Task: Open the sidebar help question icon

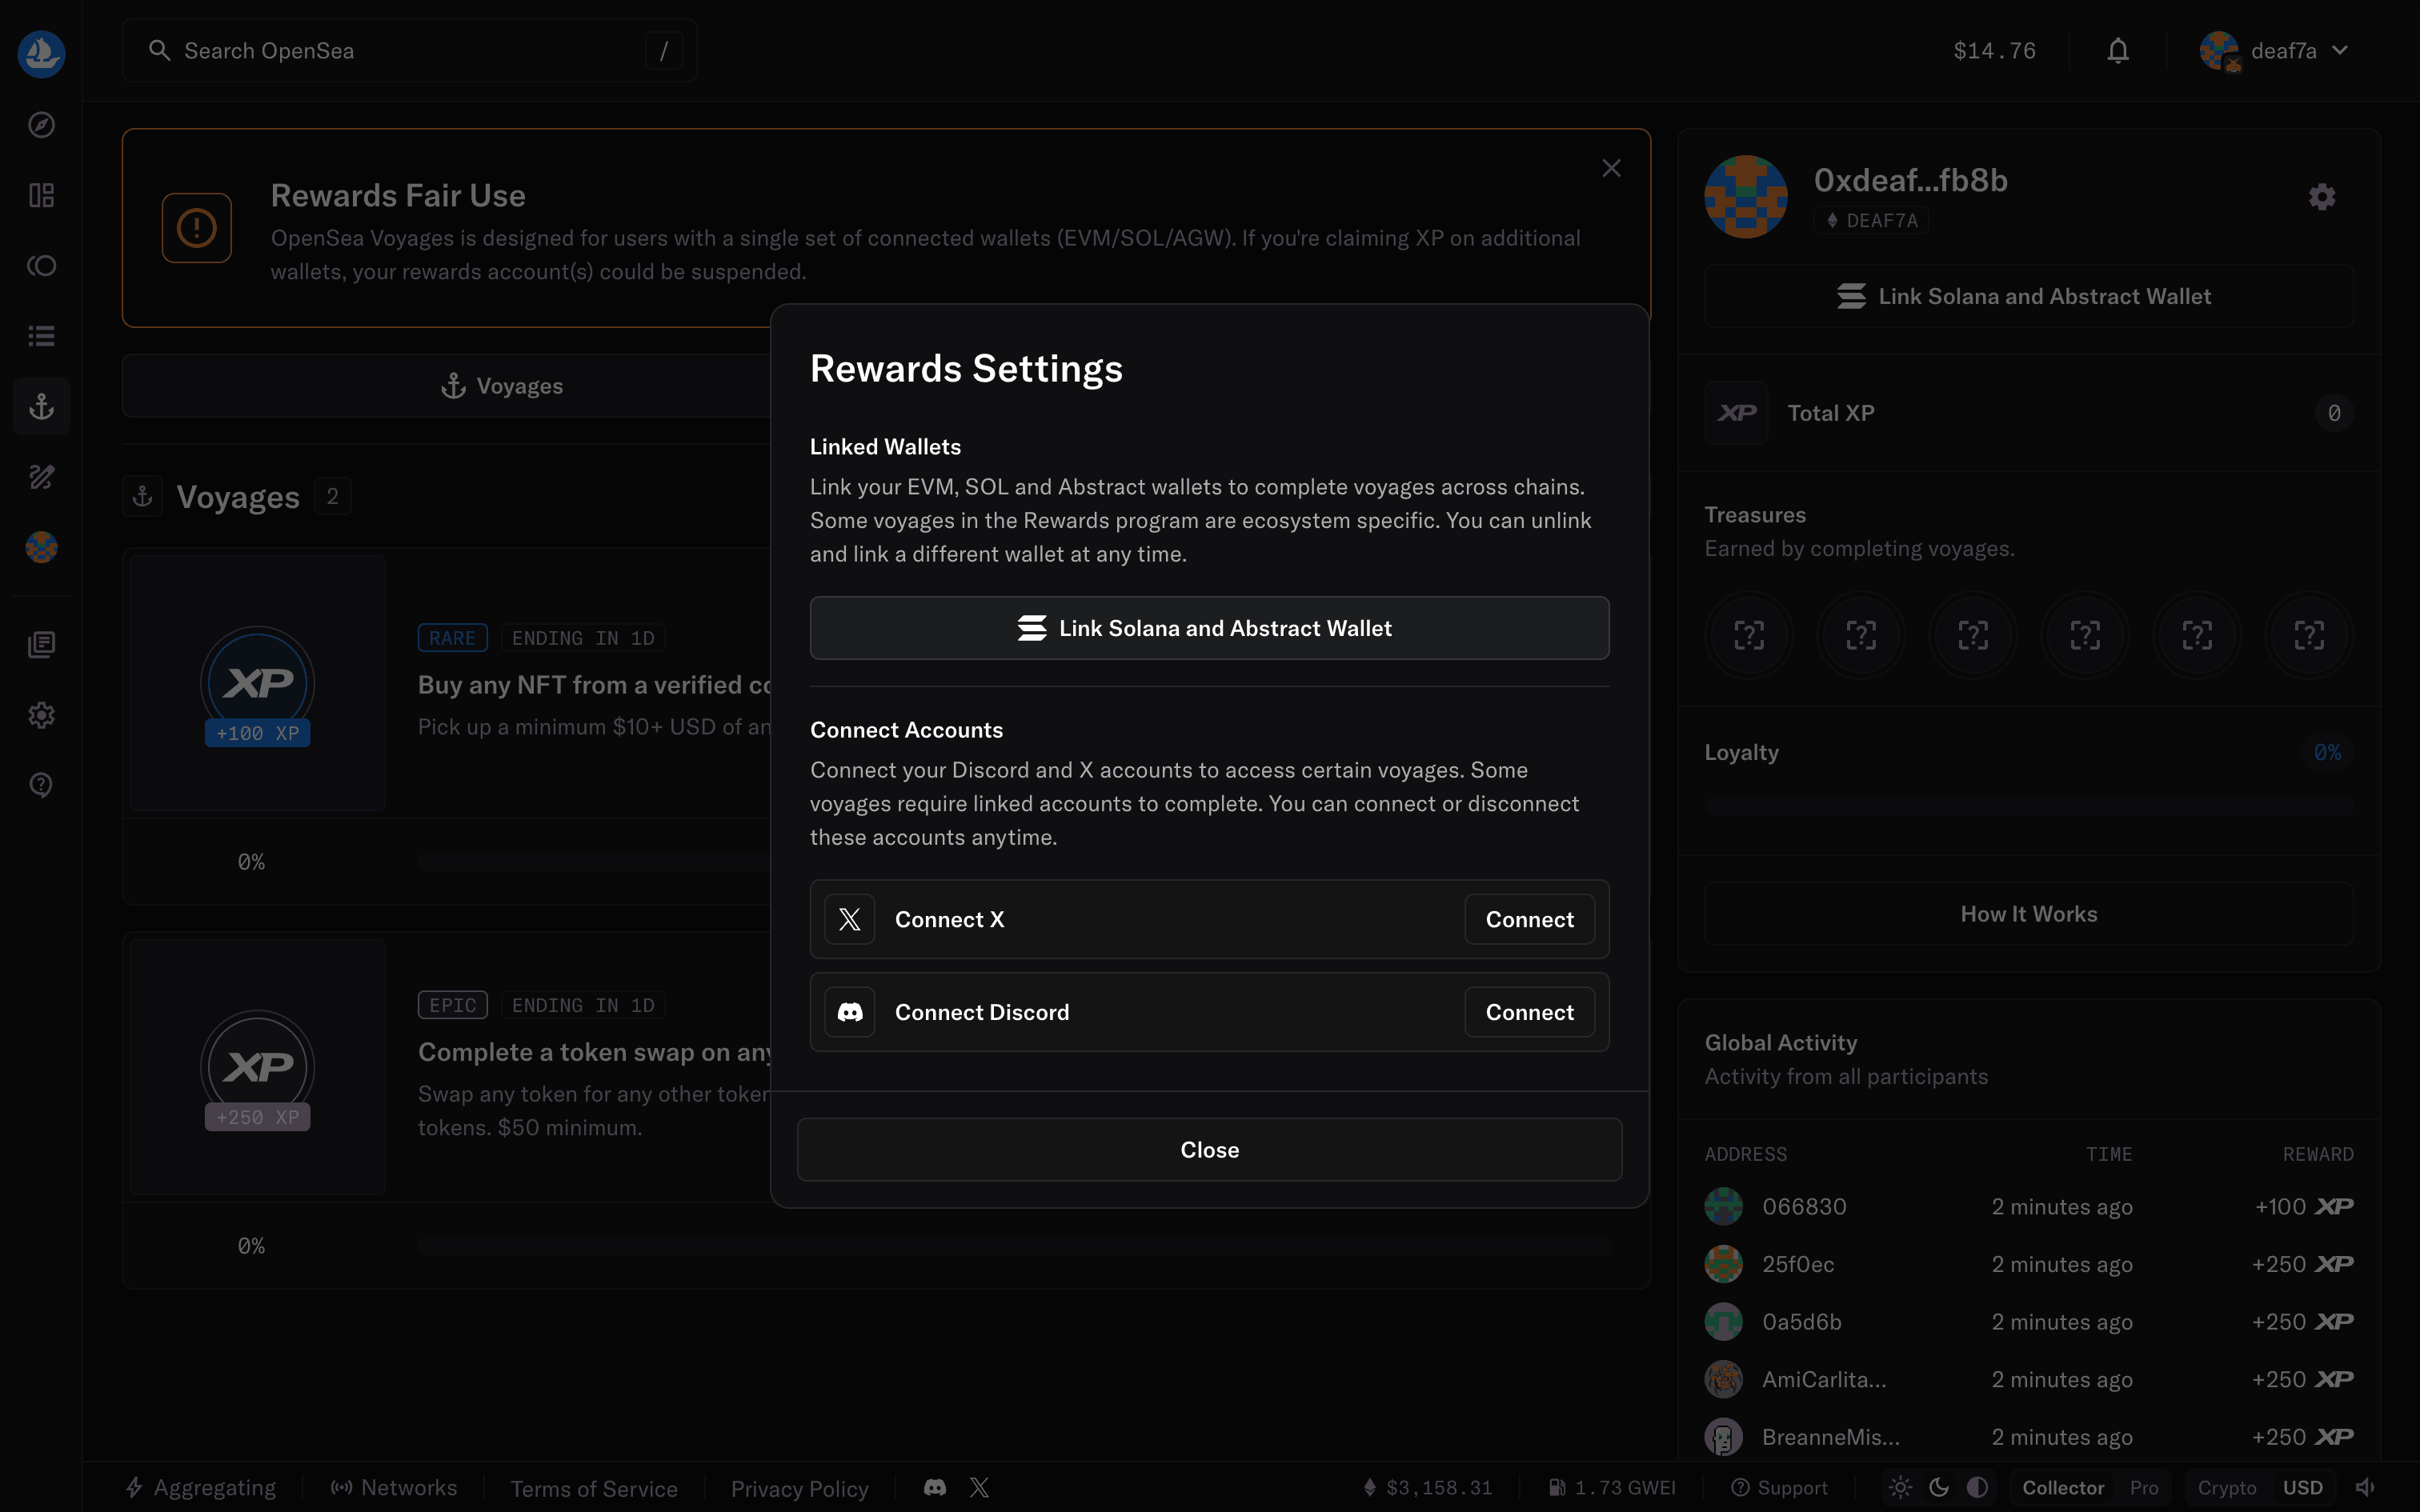Action: [x=41, y=785]
